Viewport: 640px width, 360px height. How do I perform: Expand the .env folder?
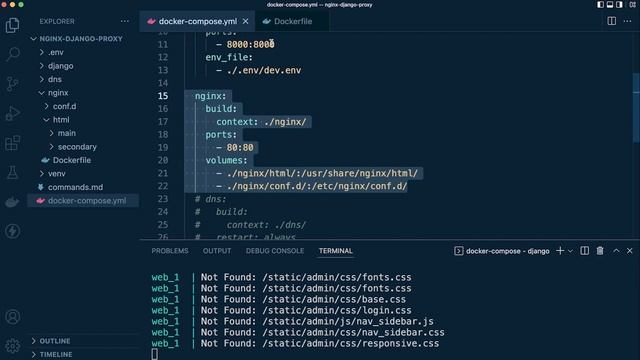56,52
